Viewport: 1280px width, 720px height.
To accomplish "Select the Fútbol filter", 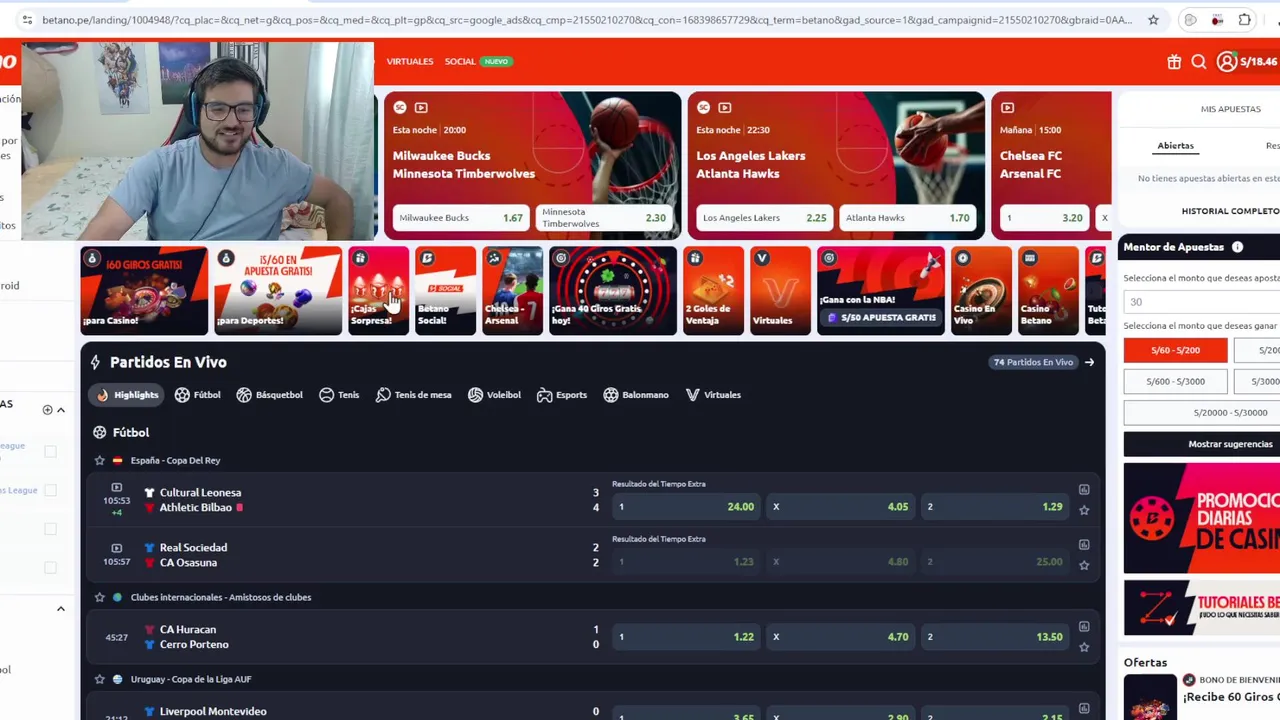I will pos(197,395).
